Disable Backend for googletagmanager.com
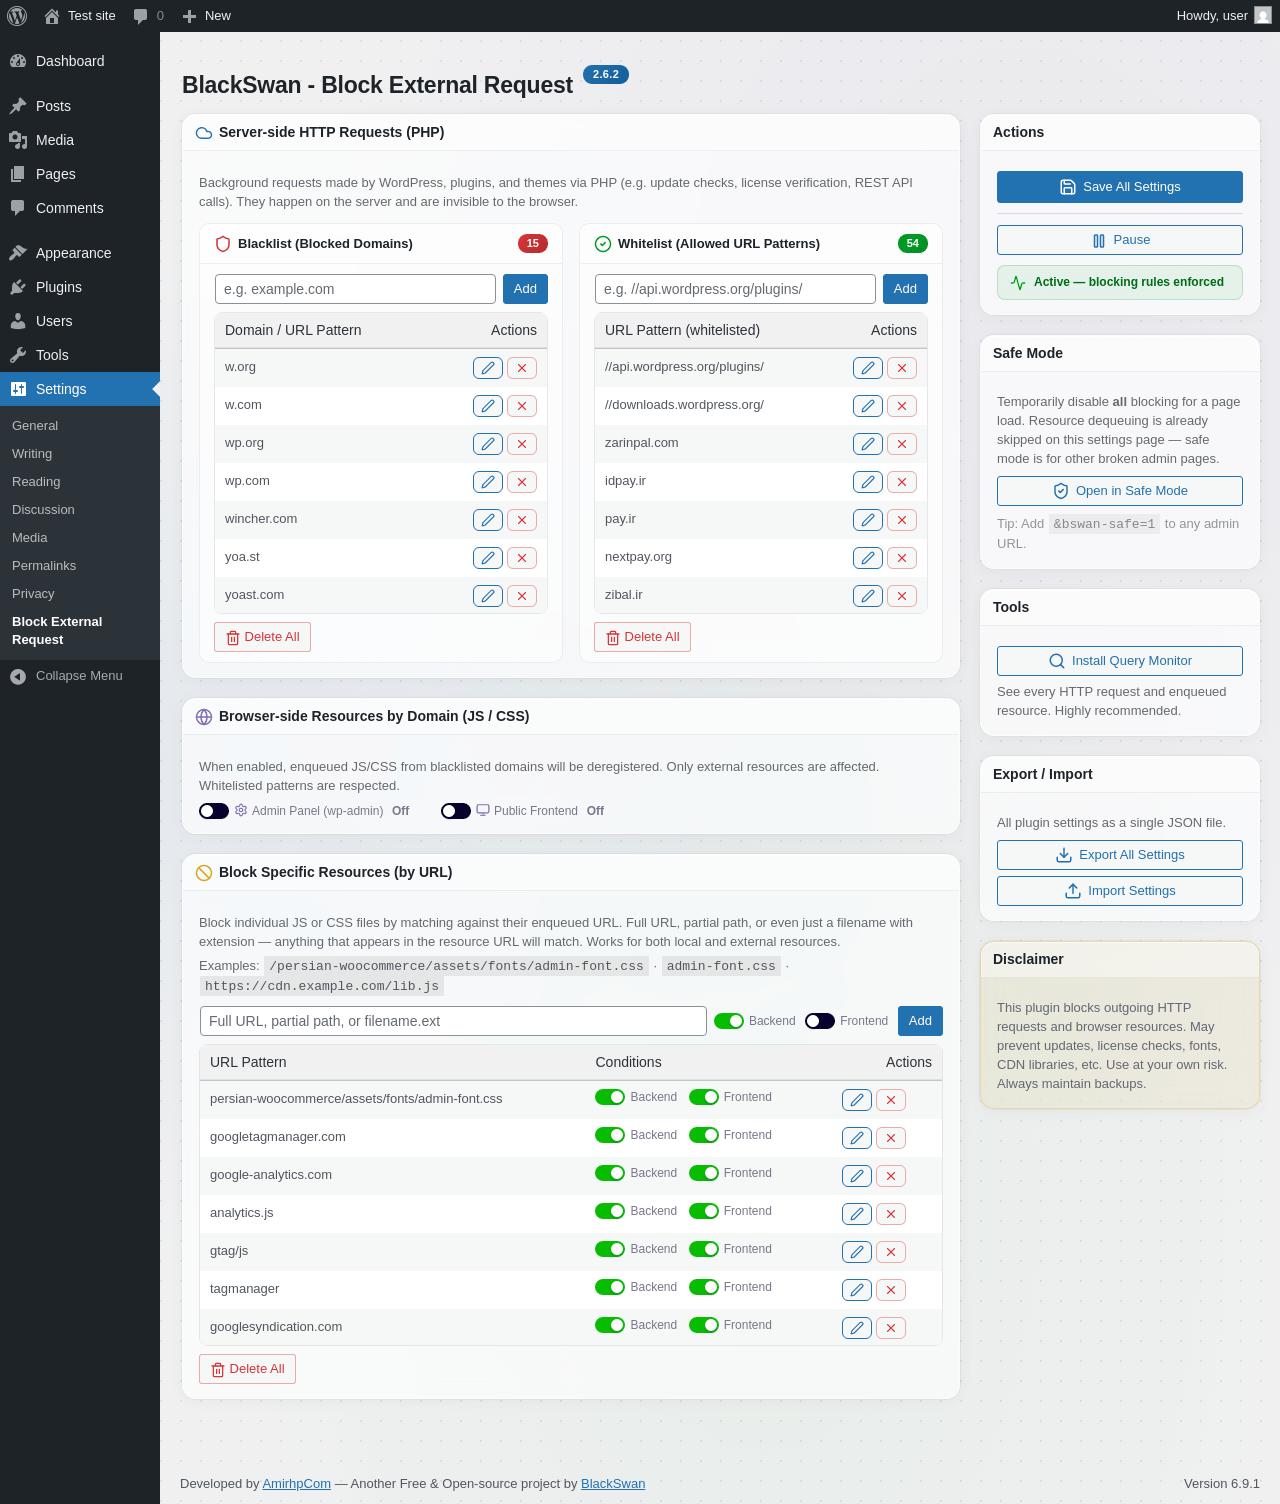1280x1504 pixels. coord(610,1135)
